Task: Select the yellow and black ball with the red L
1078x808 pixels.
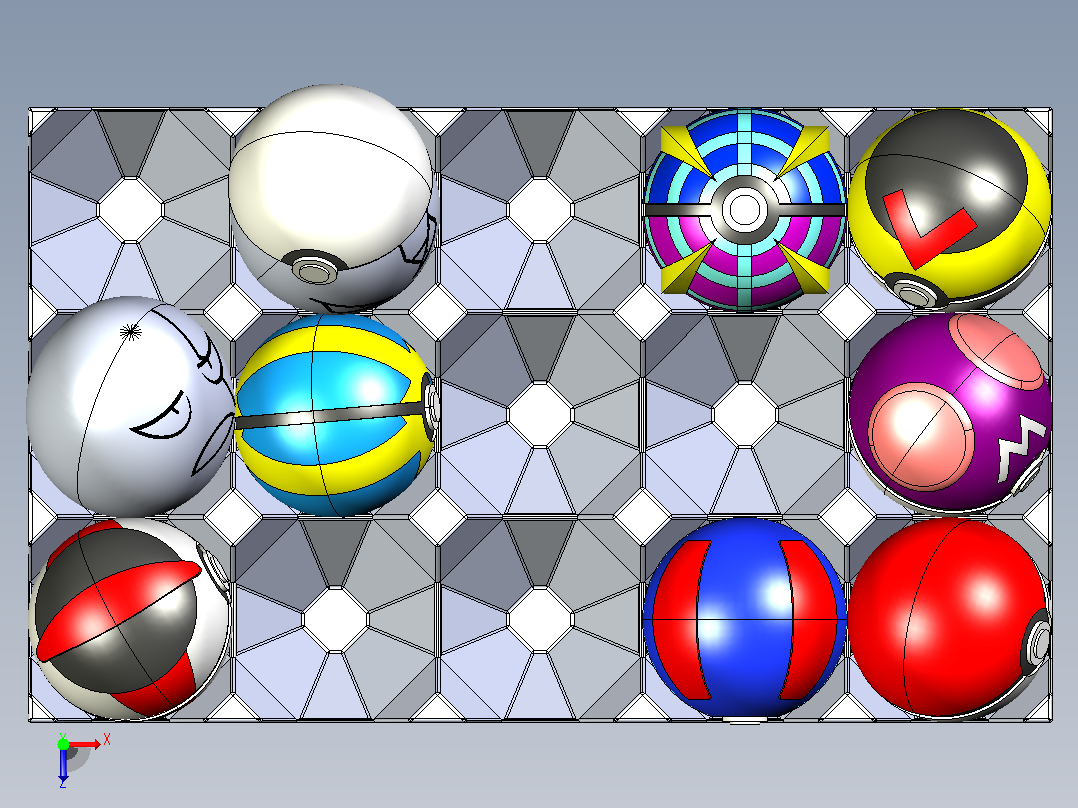Action: 949,208
